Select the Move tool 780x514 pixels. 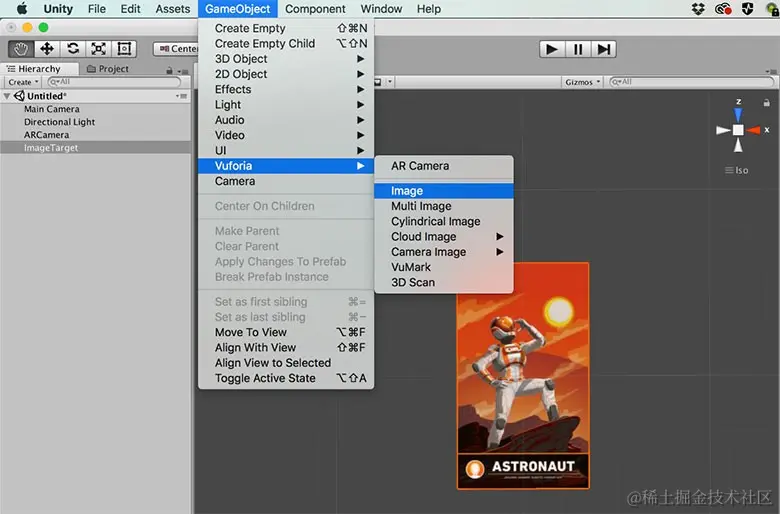[x=47, y=49]
